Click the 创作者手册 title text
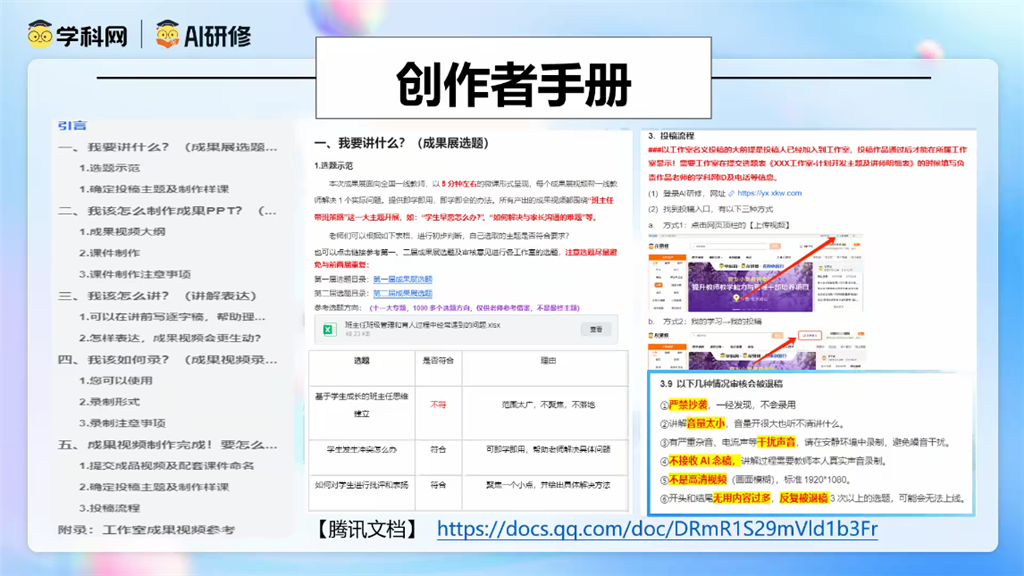1024x576 pixels. point(513,84)
